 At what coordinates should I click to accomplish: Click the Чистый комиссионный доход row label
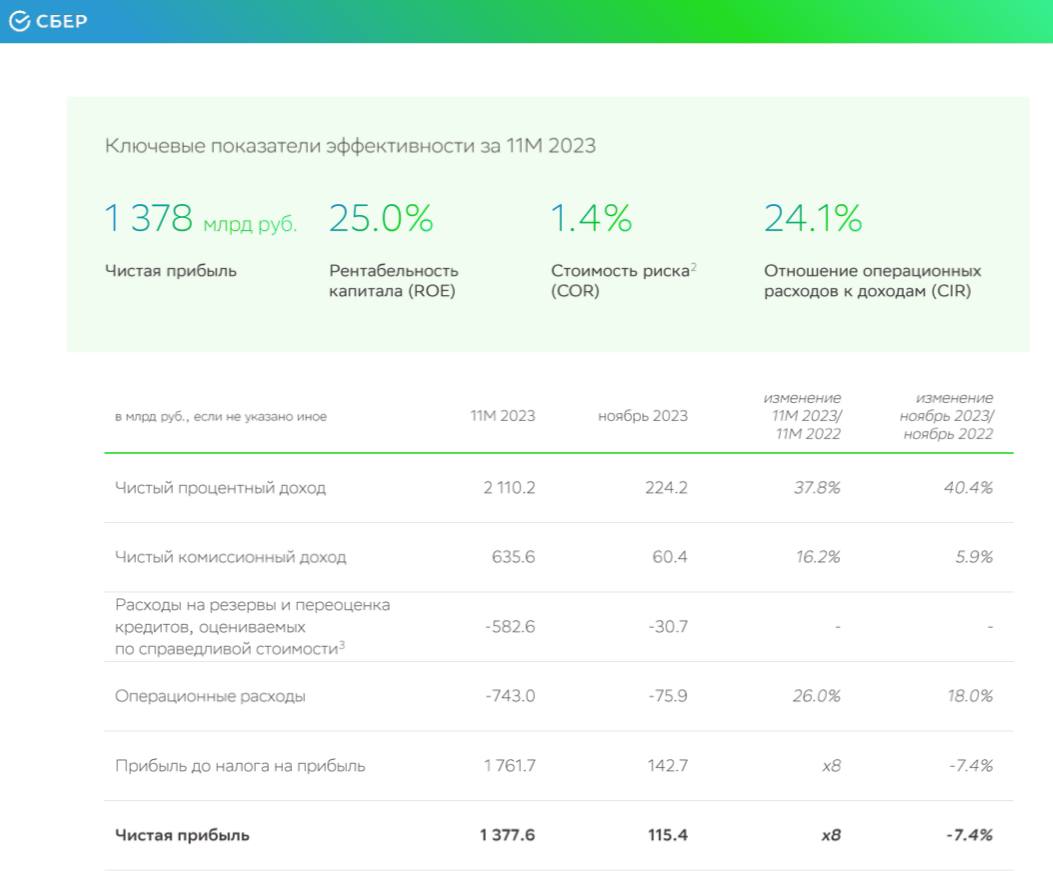tap(230, 557)
